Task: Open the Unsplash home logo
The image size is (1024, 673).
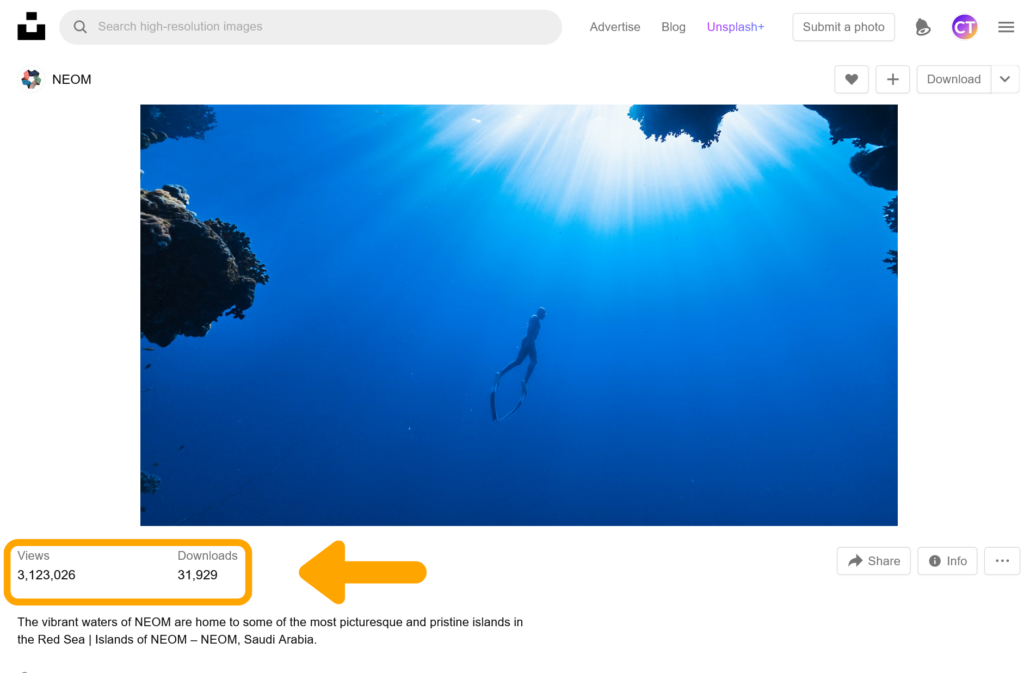Action: [31, 26]
